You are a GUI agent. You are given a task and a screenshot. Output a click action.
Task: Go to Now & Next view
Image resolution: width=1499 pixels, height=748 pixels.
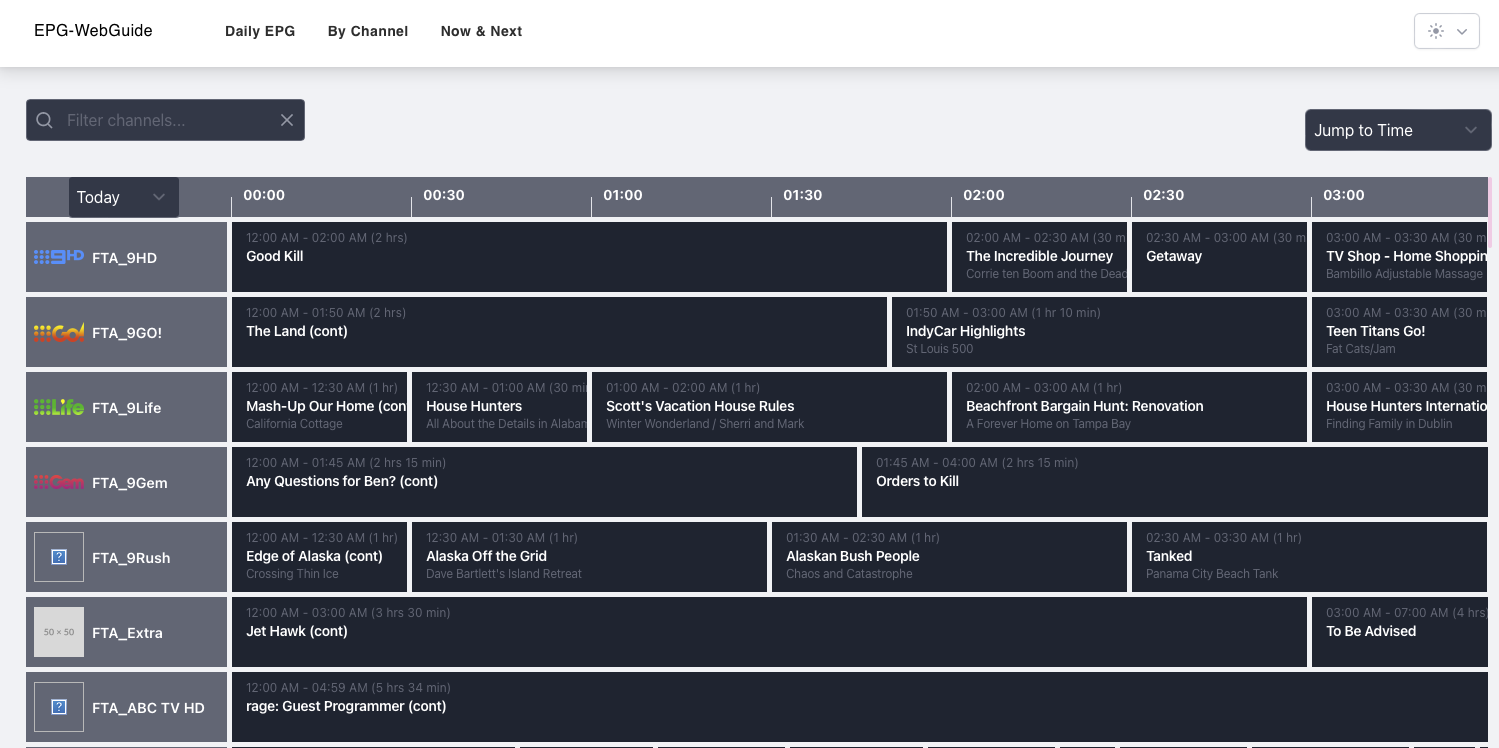481,31
